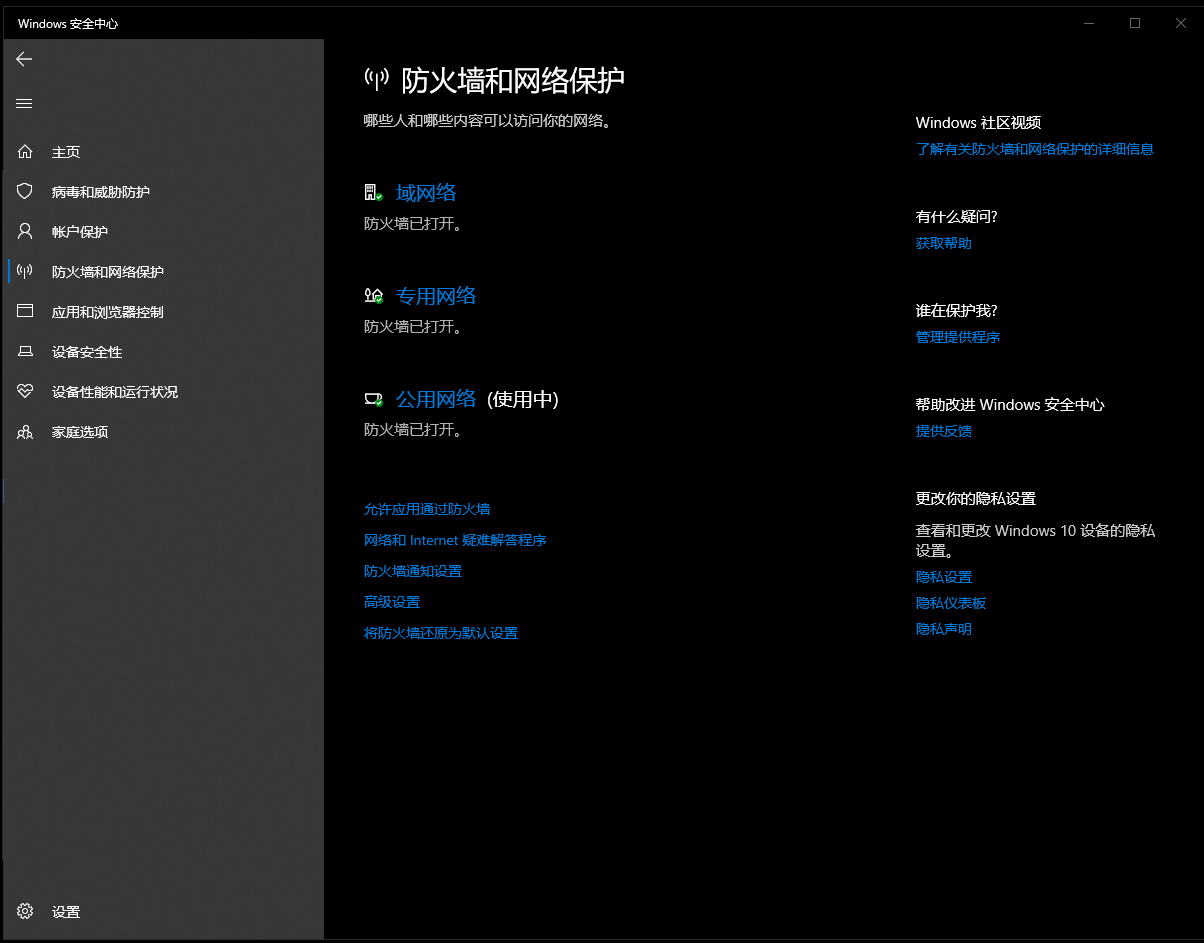Screen dimensions: 1204x943
Task: Click the heart icon for 设备性能和运行状况
Action: click(25, 392)
